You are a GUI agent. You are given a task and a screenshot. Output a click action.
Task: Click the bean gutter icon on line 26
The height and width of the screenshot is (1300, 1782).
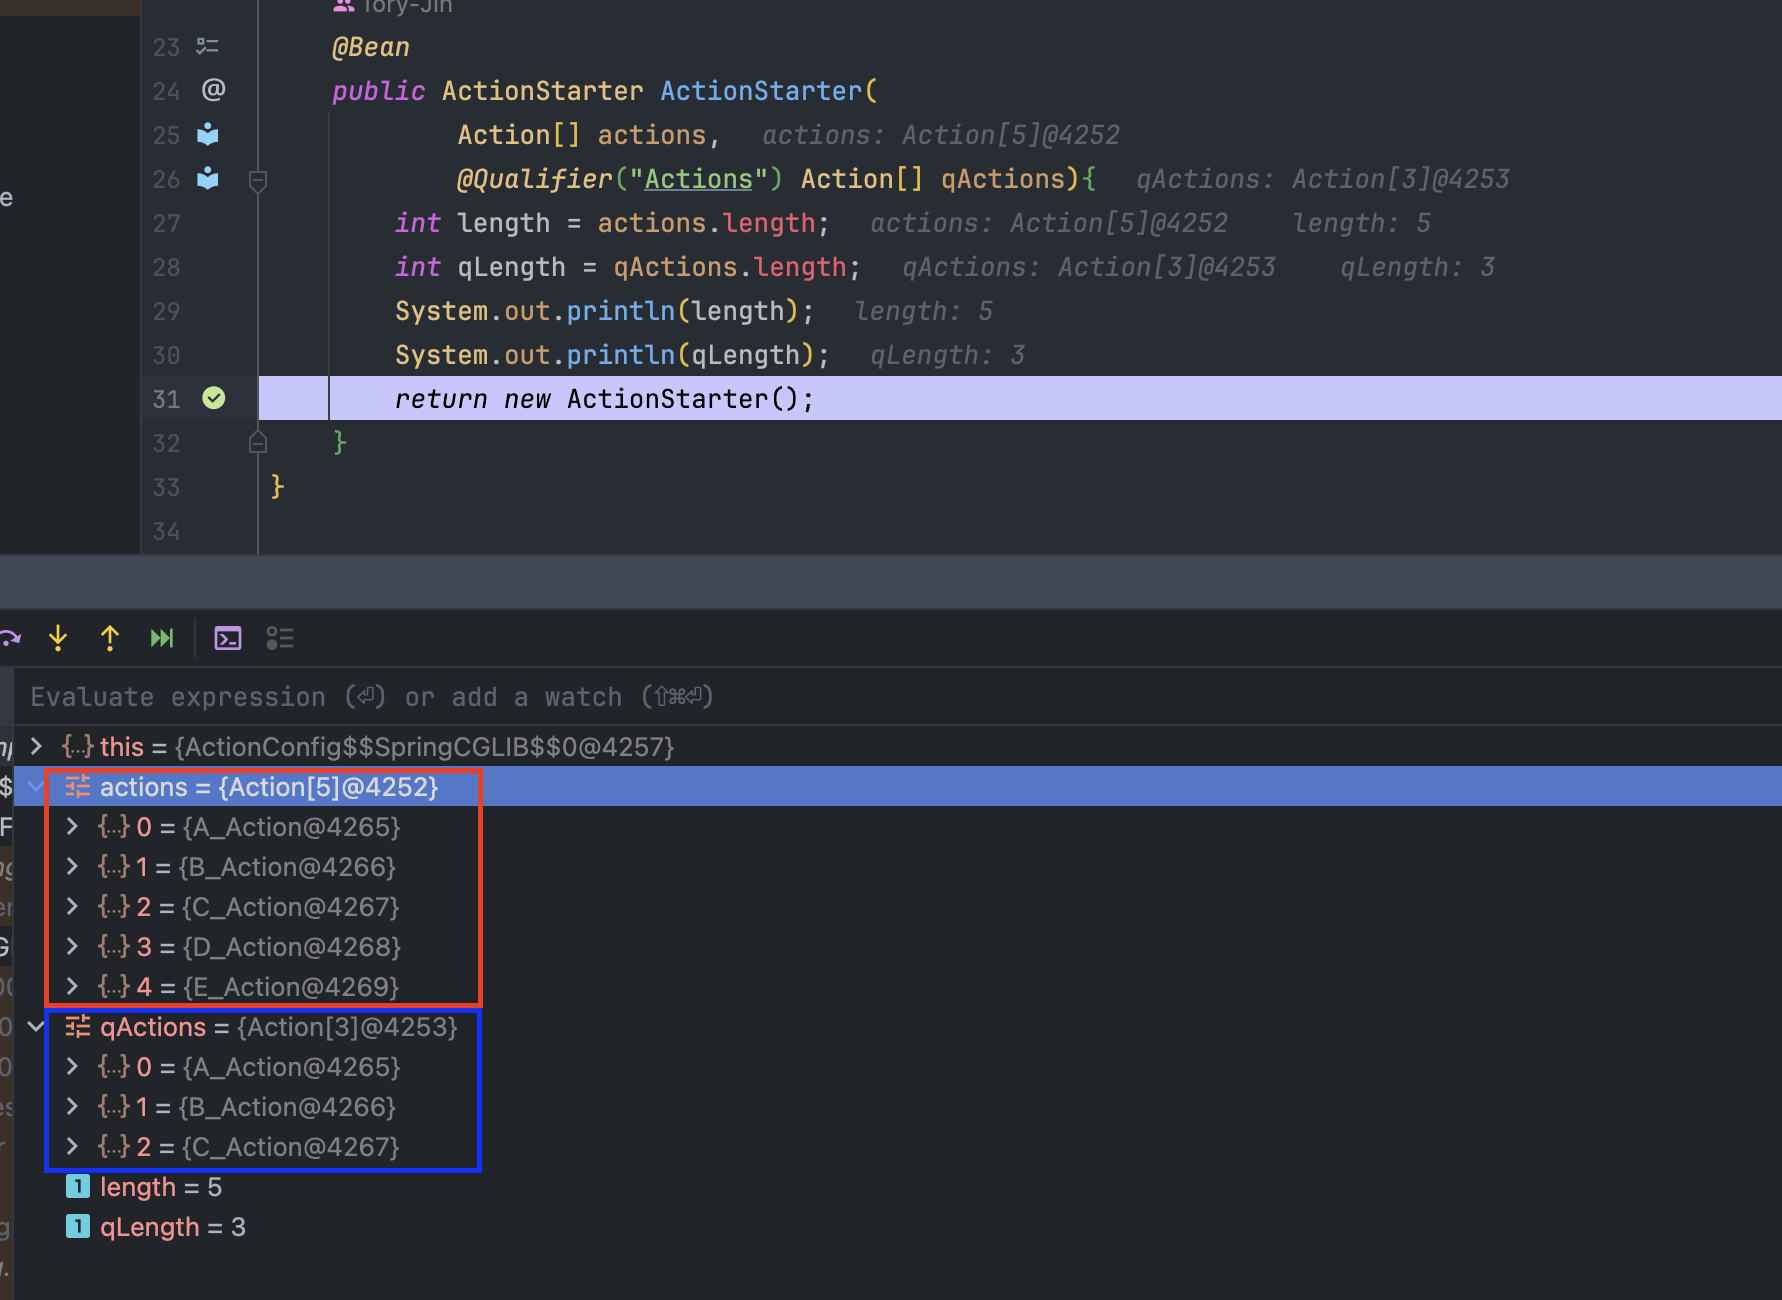click(208, 178)
